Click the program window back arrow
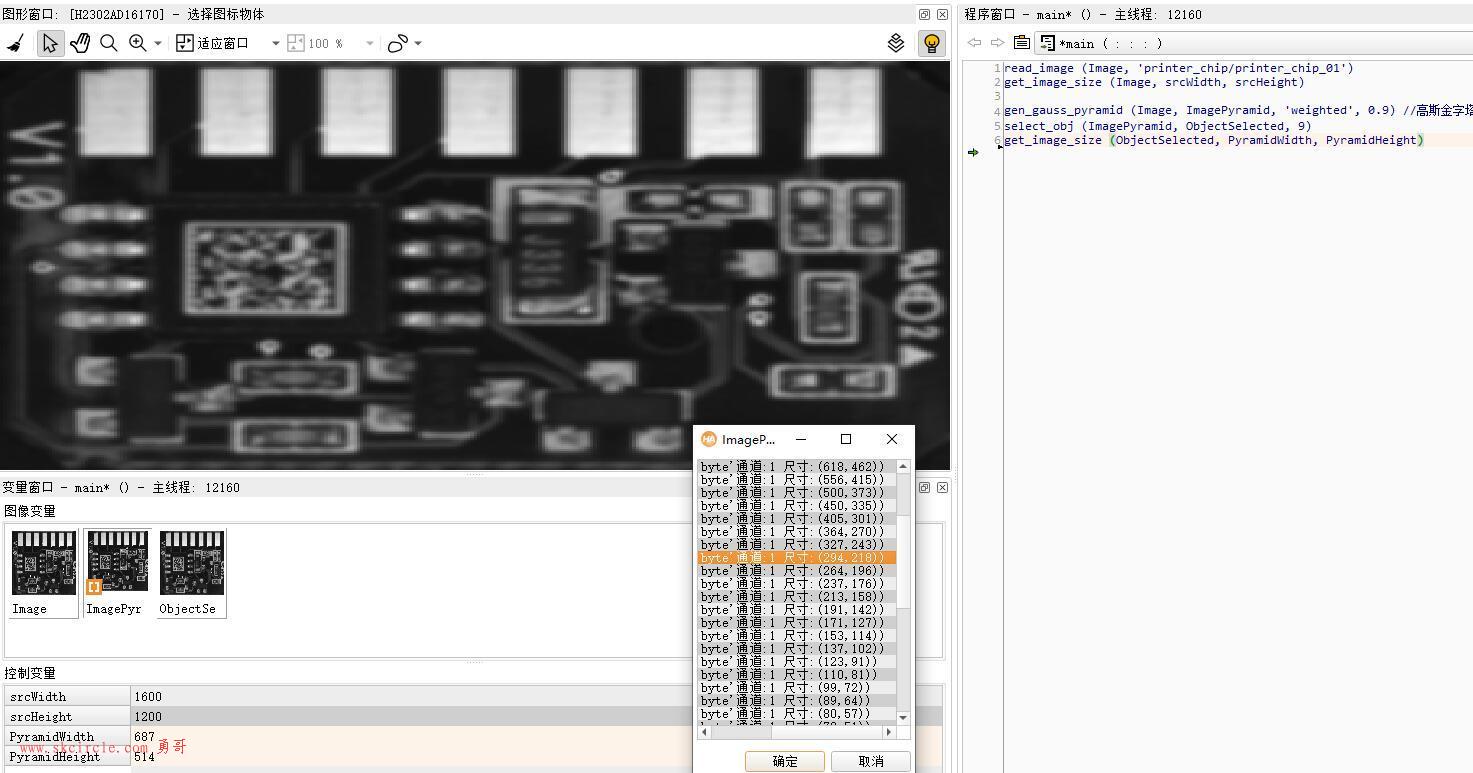Viewport: 1473px width, 773px height. tap(974, 43)
